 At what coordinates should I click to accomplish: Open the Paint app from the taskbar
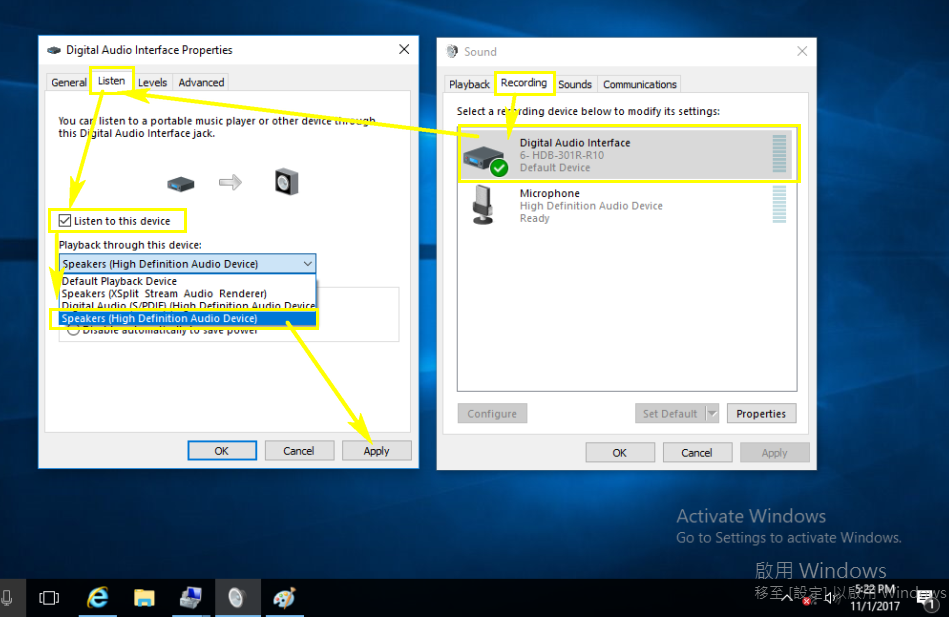coord(284,598)
